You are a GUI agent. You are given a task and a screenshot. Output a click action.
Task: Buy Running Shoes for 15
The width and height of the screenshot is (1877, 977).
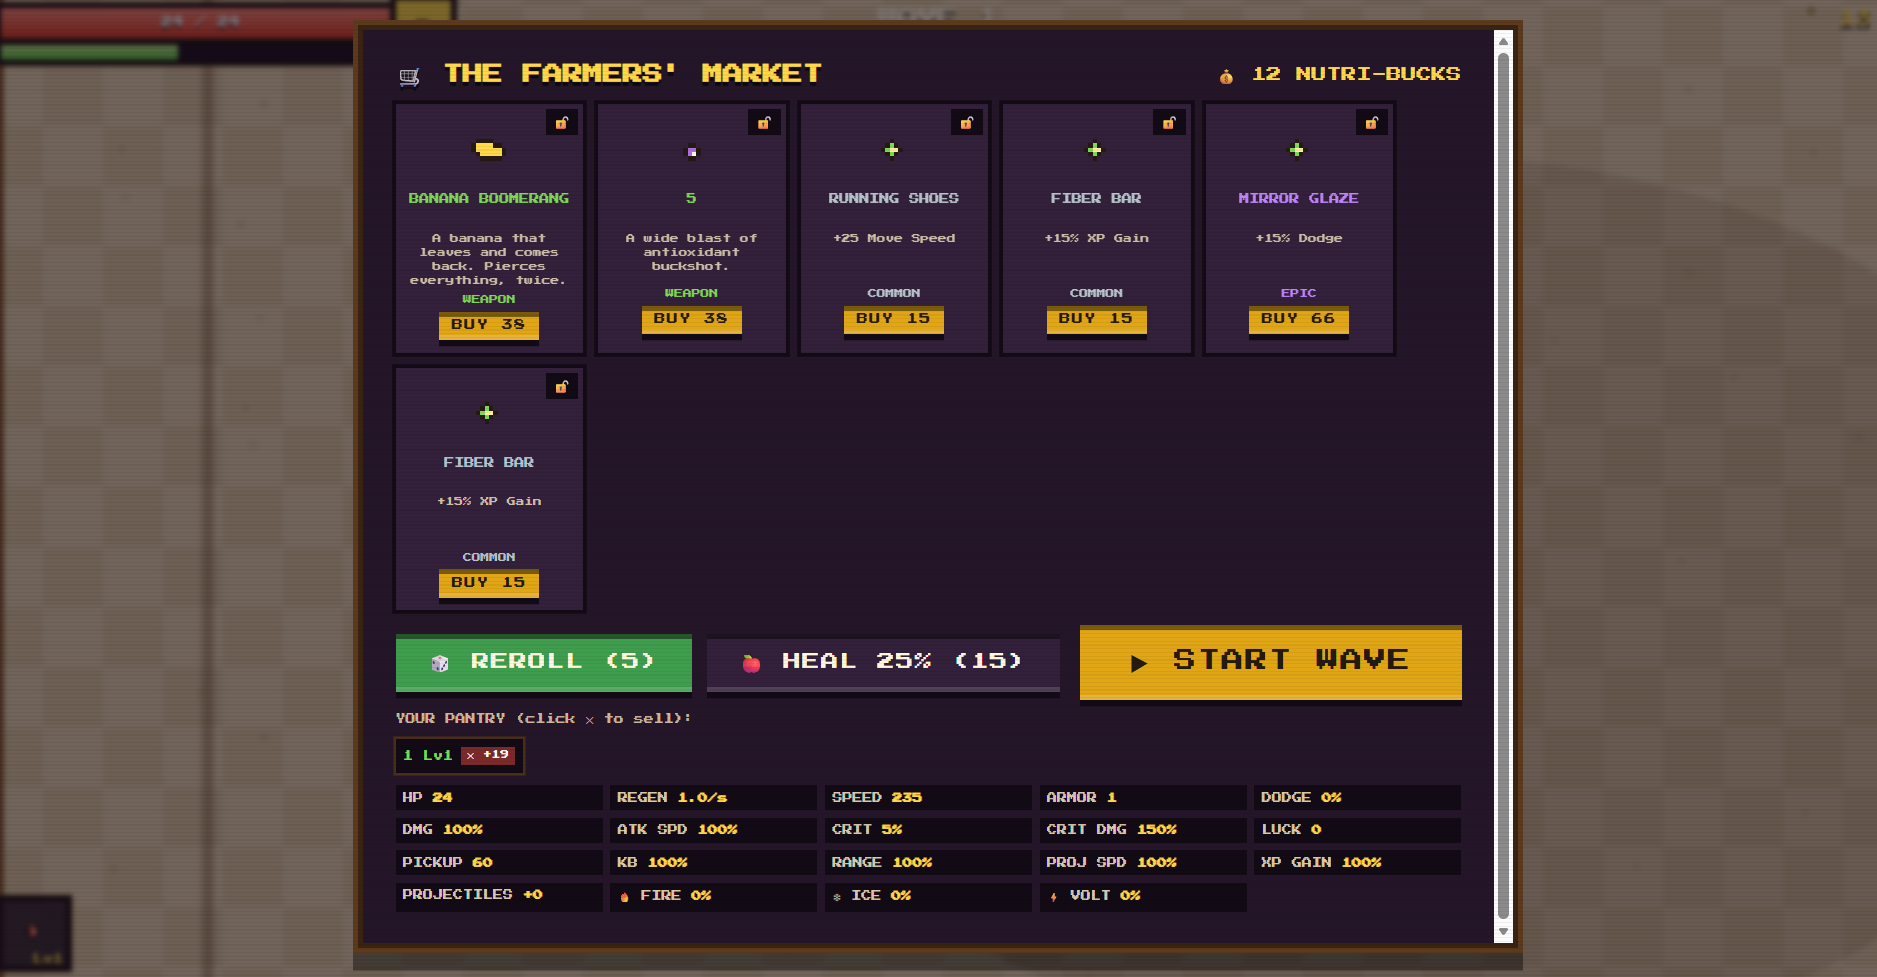(893, 320)
